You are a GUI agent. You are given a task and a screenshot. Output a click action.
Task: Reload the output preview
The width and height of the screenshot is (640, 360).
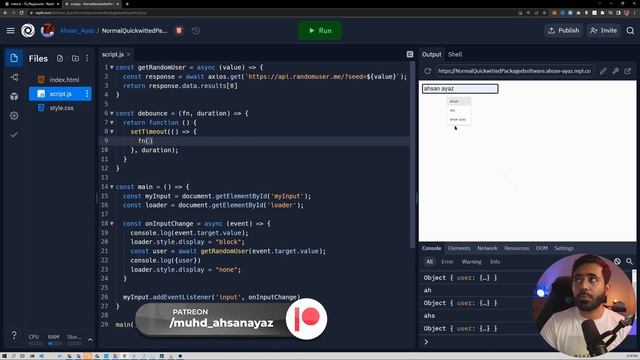click(427, 71)
